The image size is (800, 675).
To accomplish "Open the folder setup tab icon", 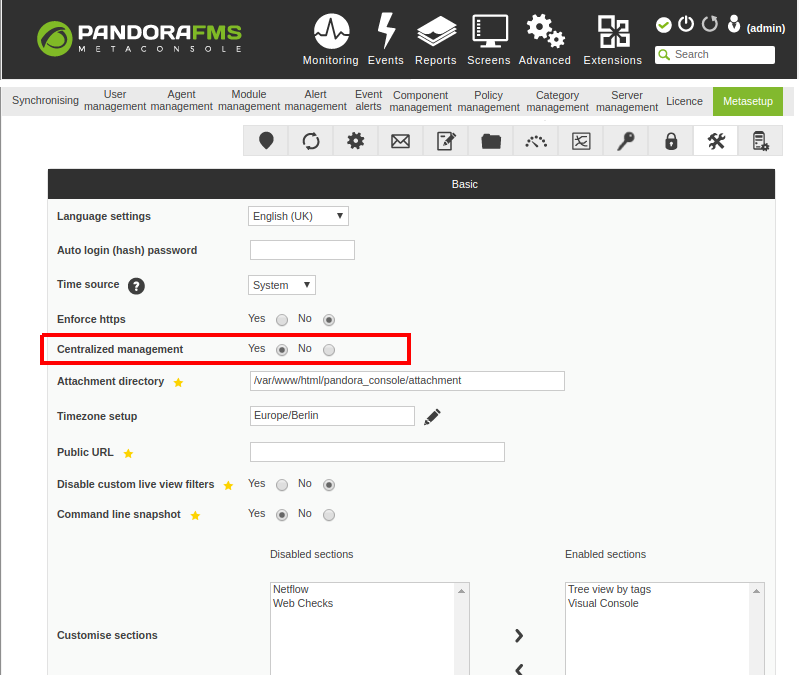I will (491, 141).
